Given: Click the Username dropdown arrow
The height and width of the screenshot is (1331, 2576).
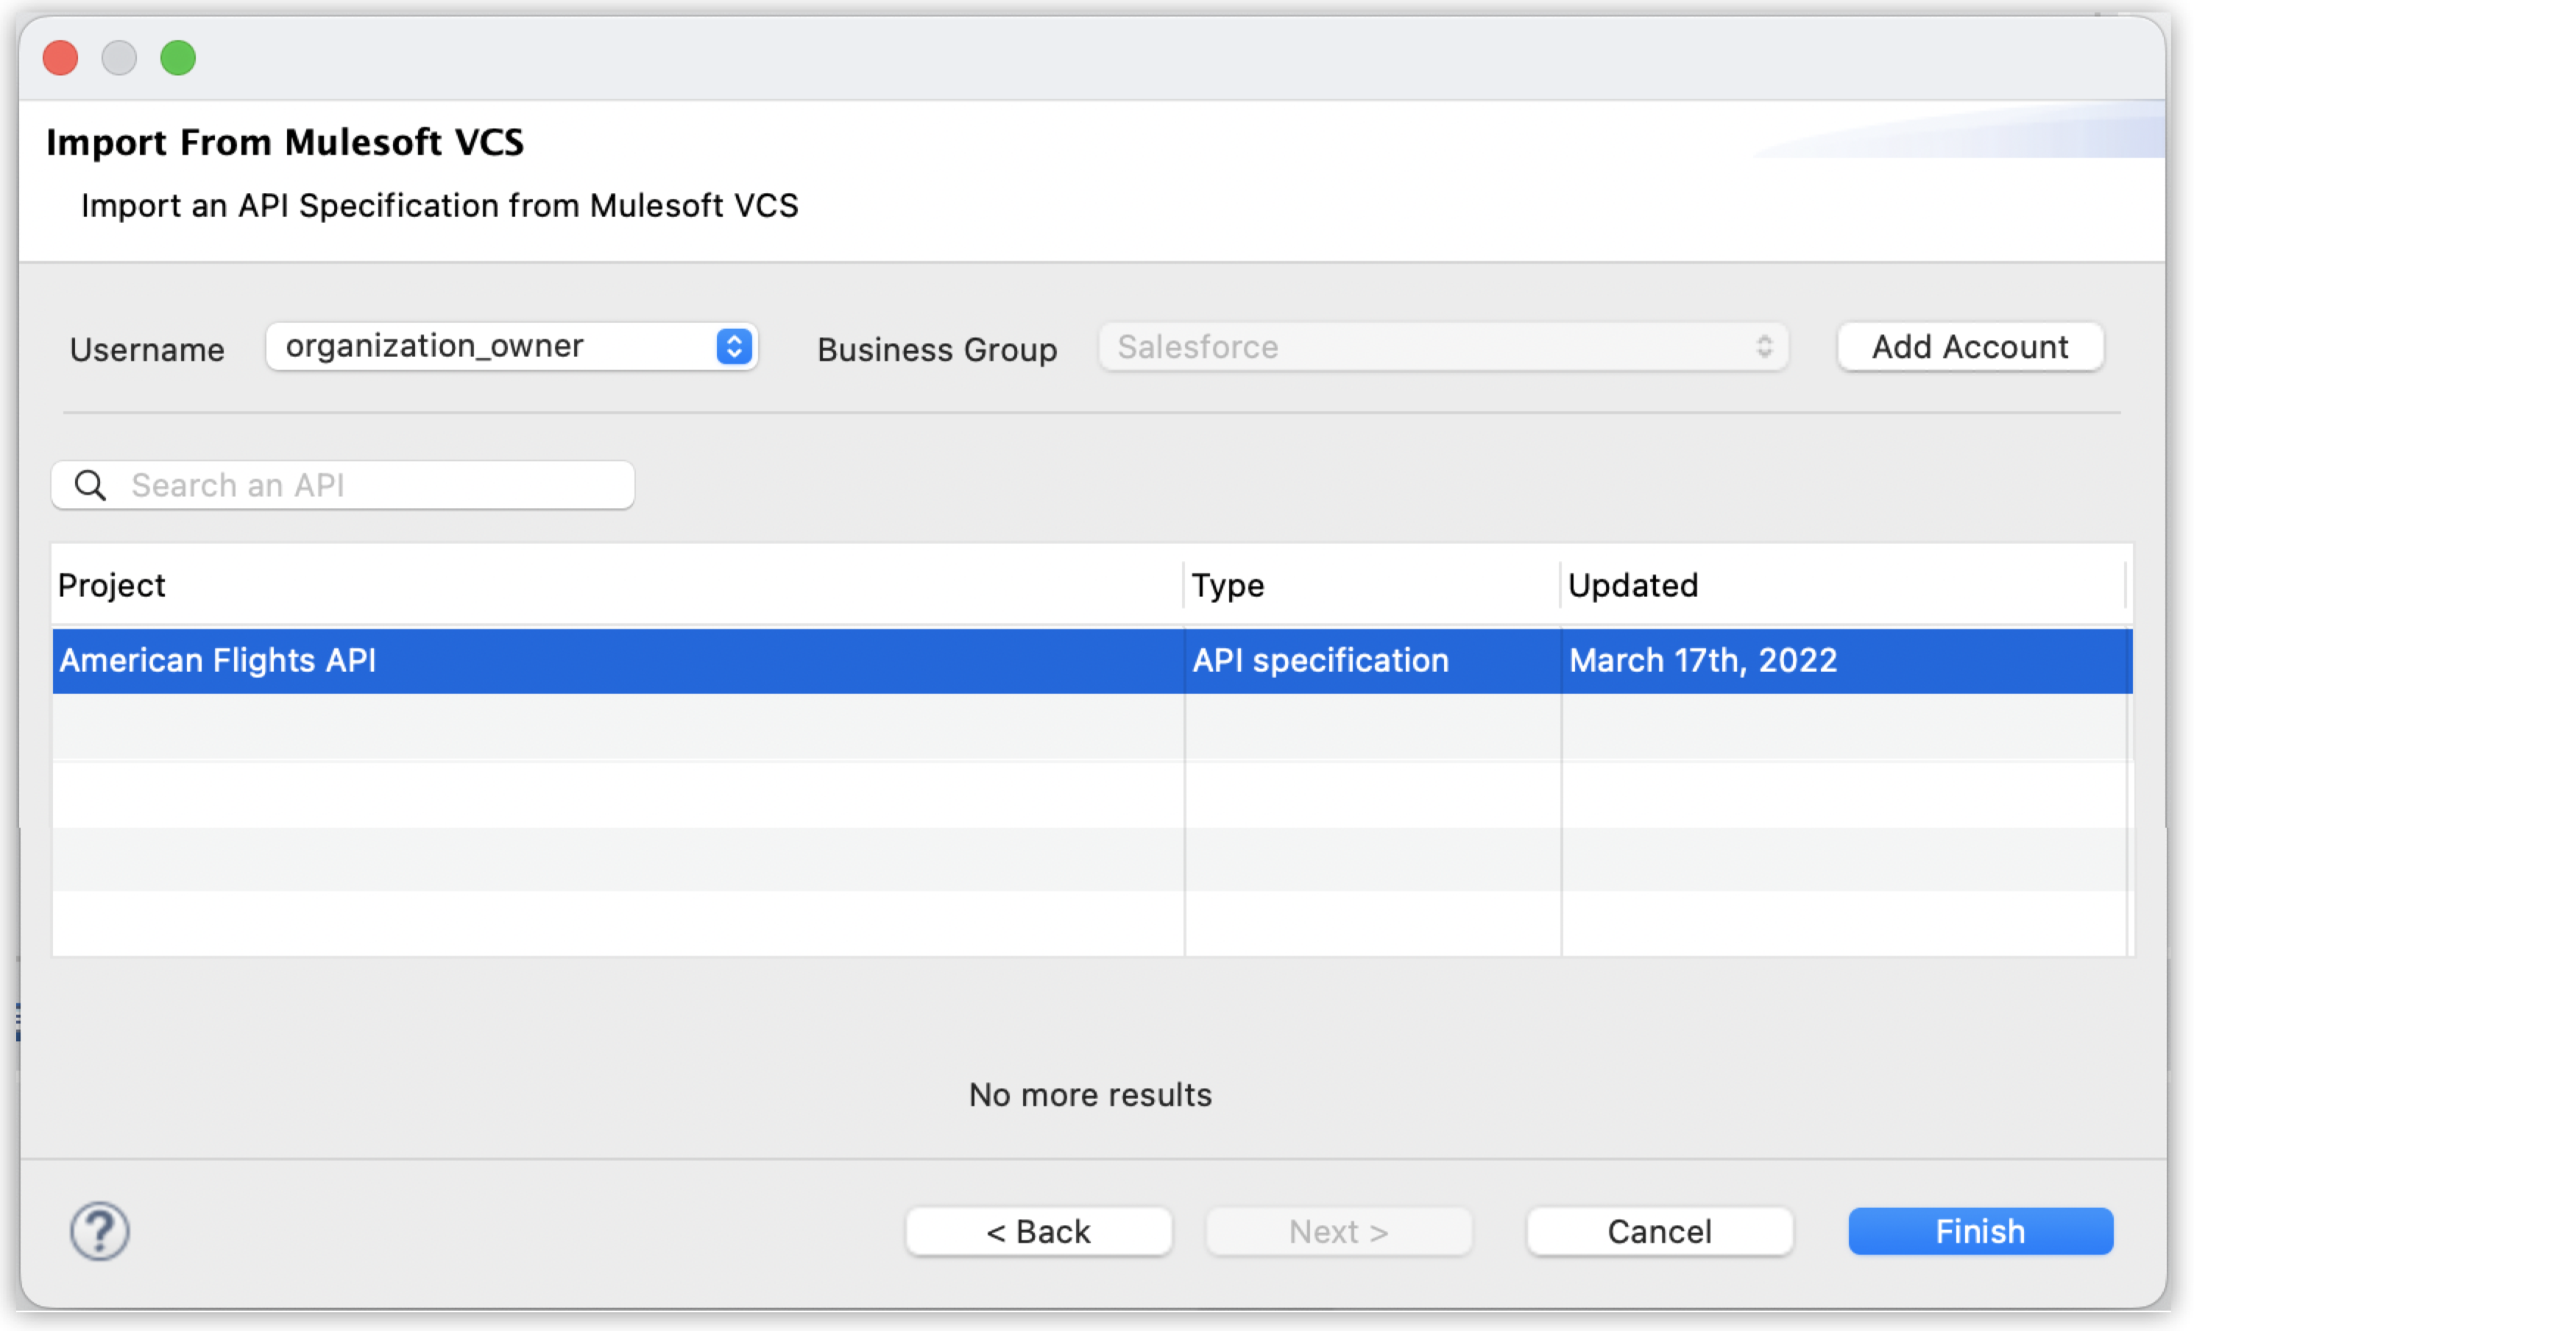Looking at the screenshot, I should point(733,346).
